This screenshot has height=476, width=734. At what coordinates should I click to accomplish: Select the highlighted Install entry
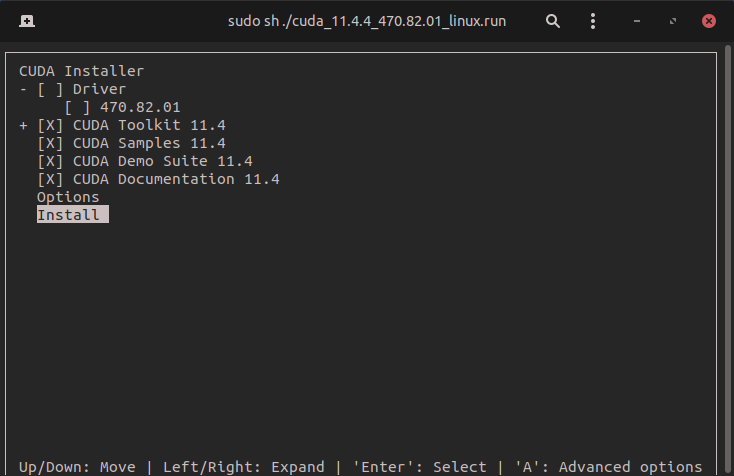(x=68, y=215)
